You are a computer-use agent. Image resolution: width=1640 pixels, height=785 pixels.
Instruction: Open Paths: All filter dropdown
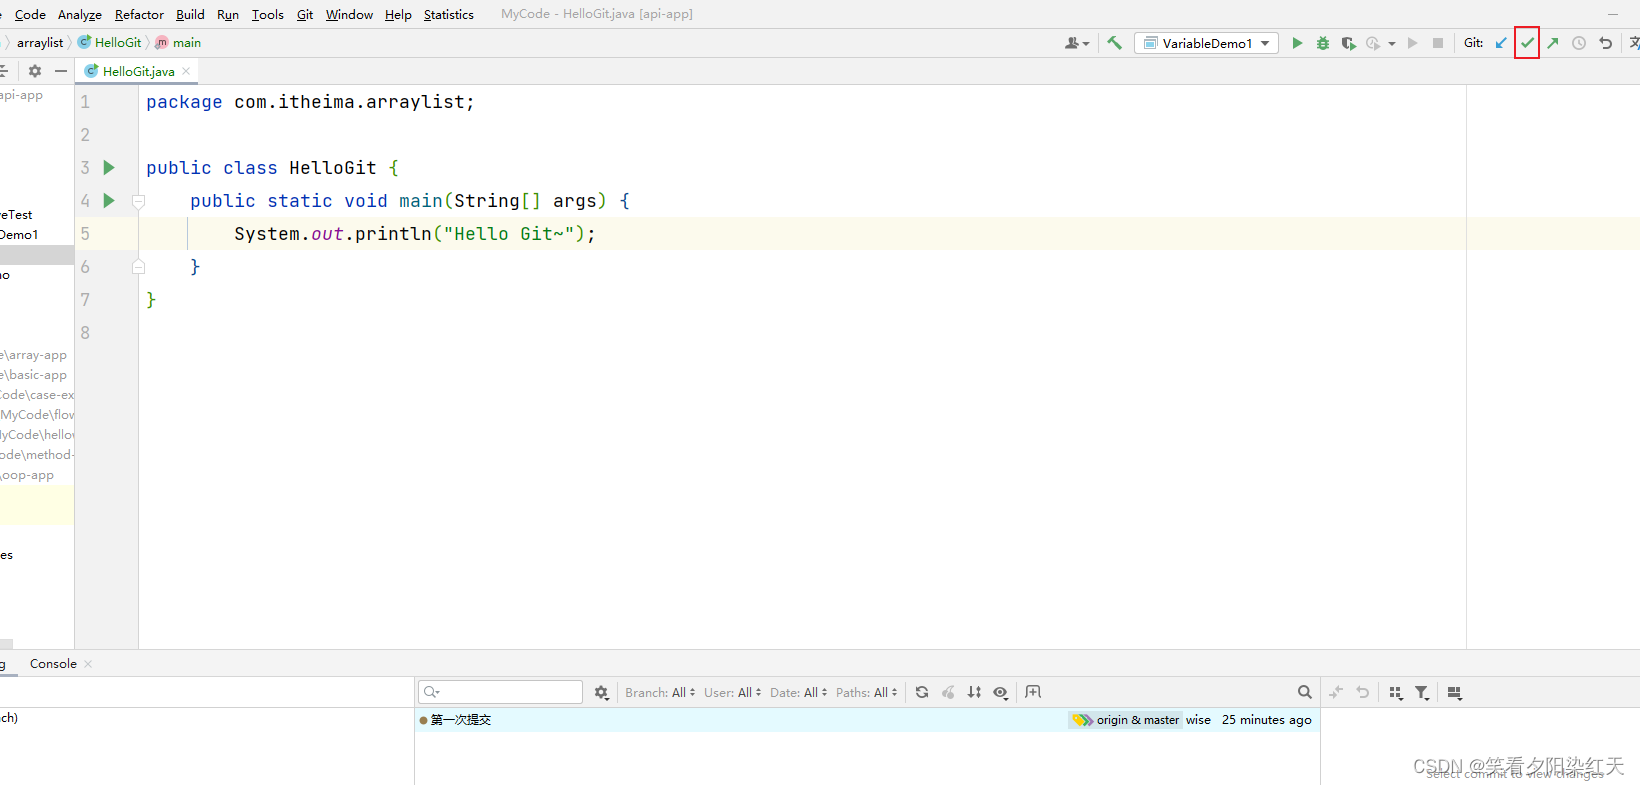pyautogui.click(x=866, y=692)
